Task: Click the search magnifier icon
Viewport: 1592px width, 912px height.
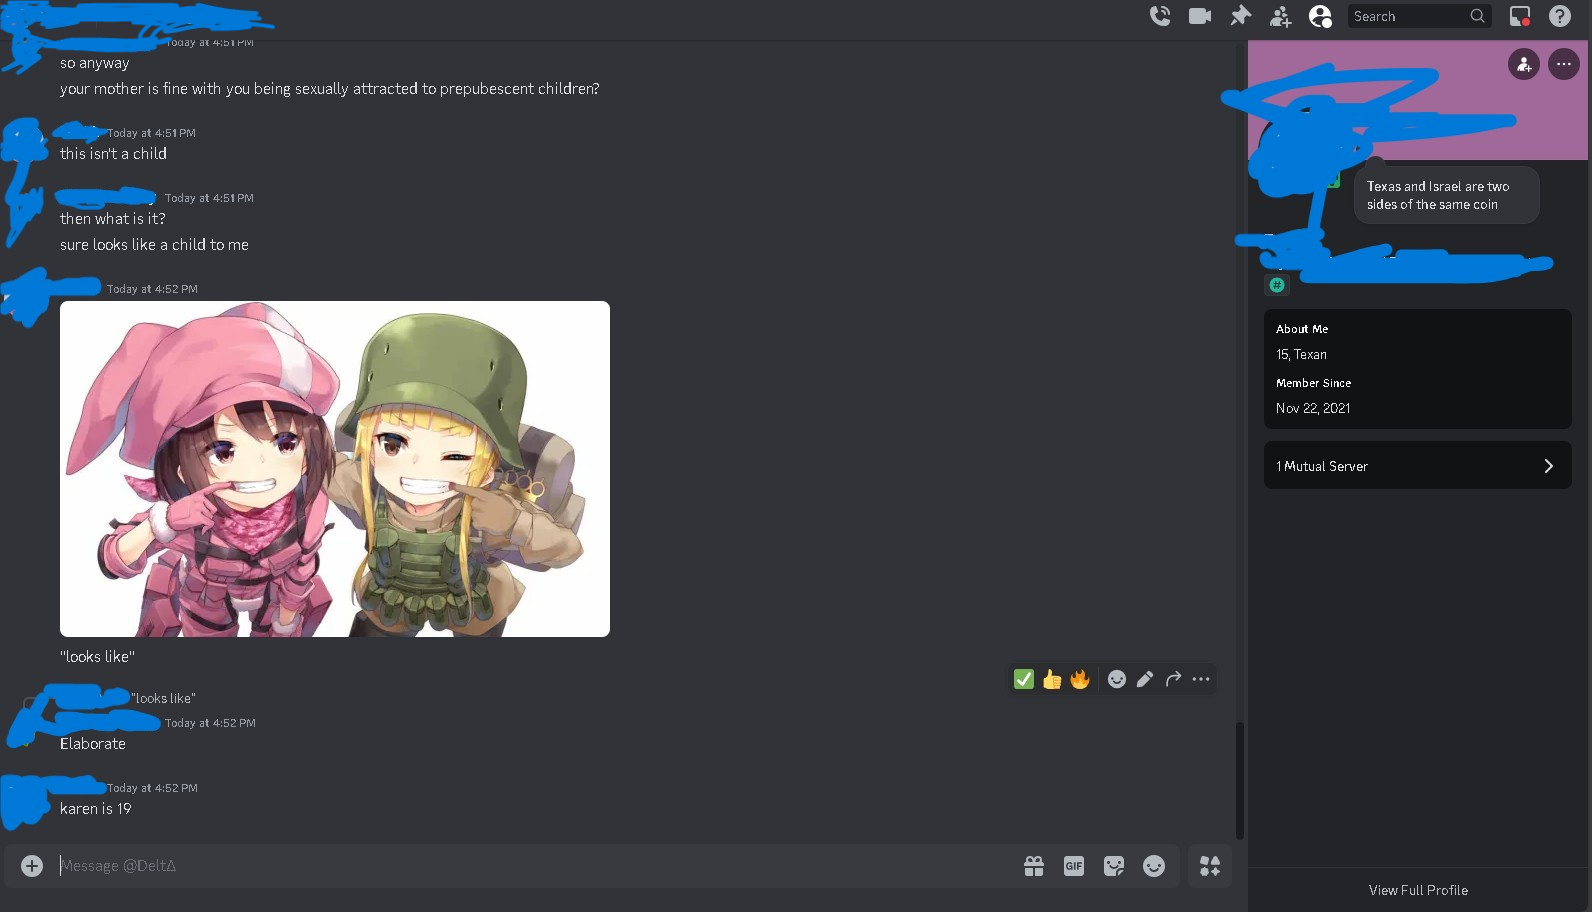Action: [x=1478, y=16]
